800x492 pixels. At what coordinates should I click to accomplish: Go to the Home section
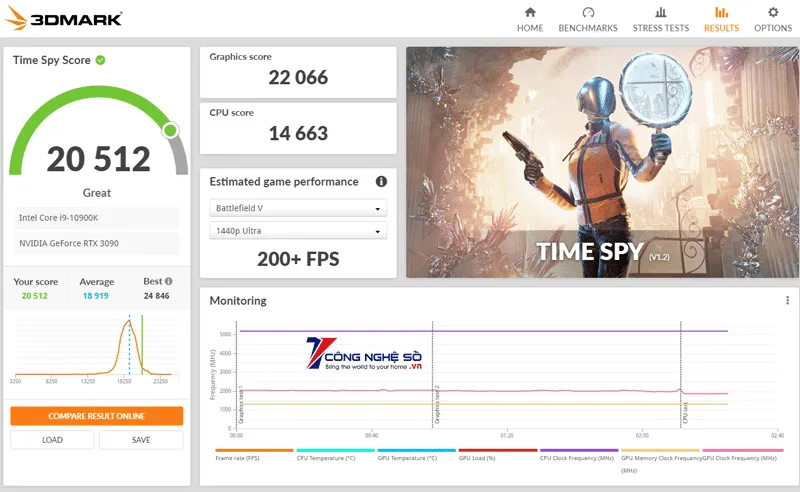click(530, 19)
